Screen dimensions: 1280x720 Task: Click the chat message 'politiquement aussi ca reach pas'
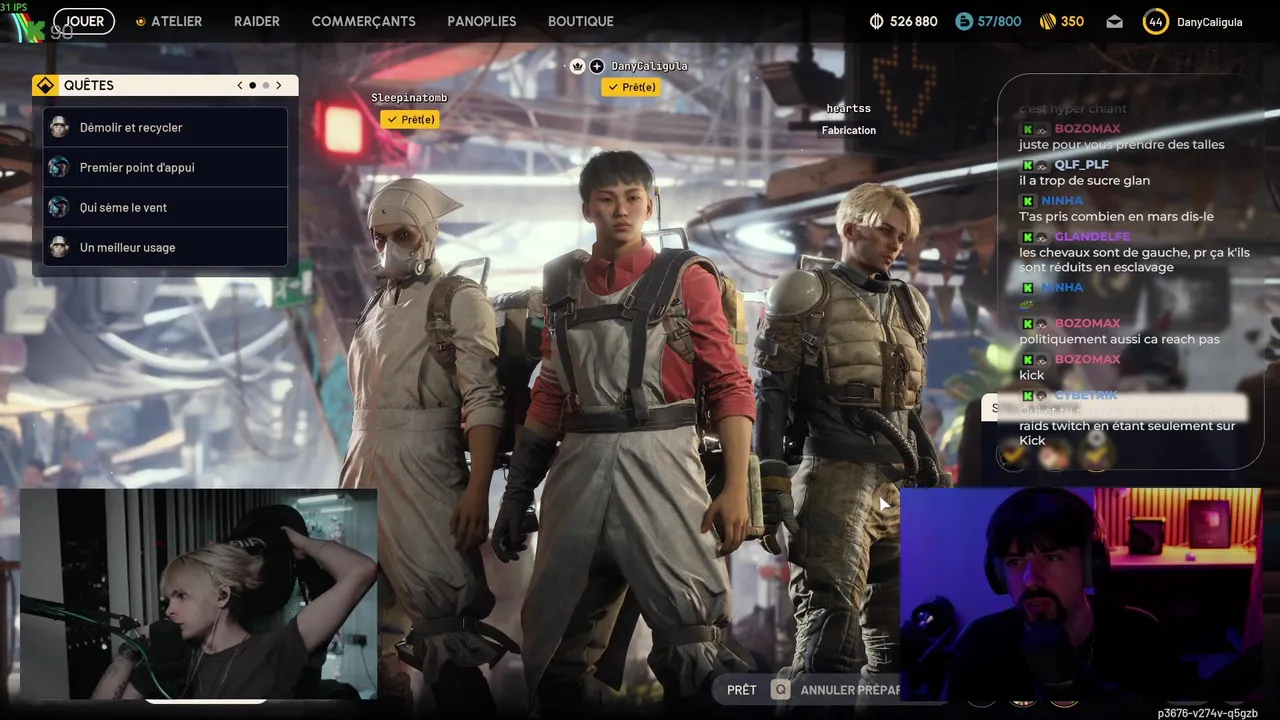click(1119, 339)
